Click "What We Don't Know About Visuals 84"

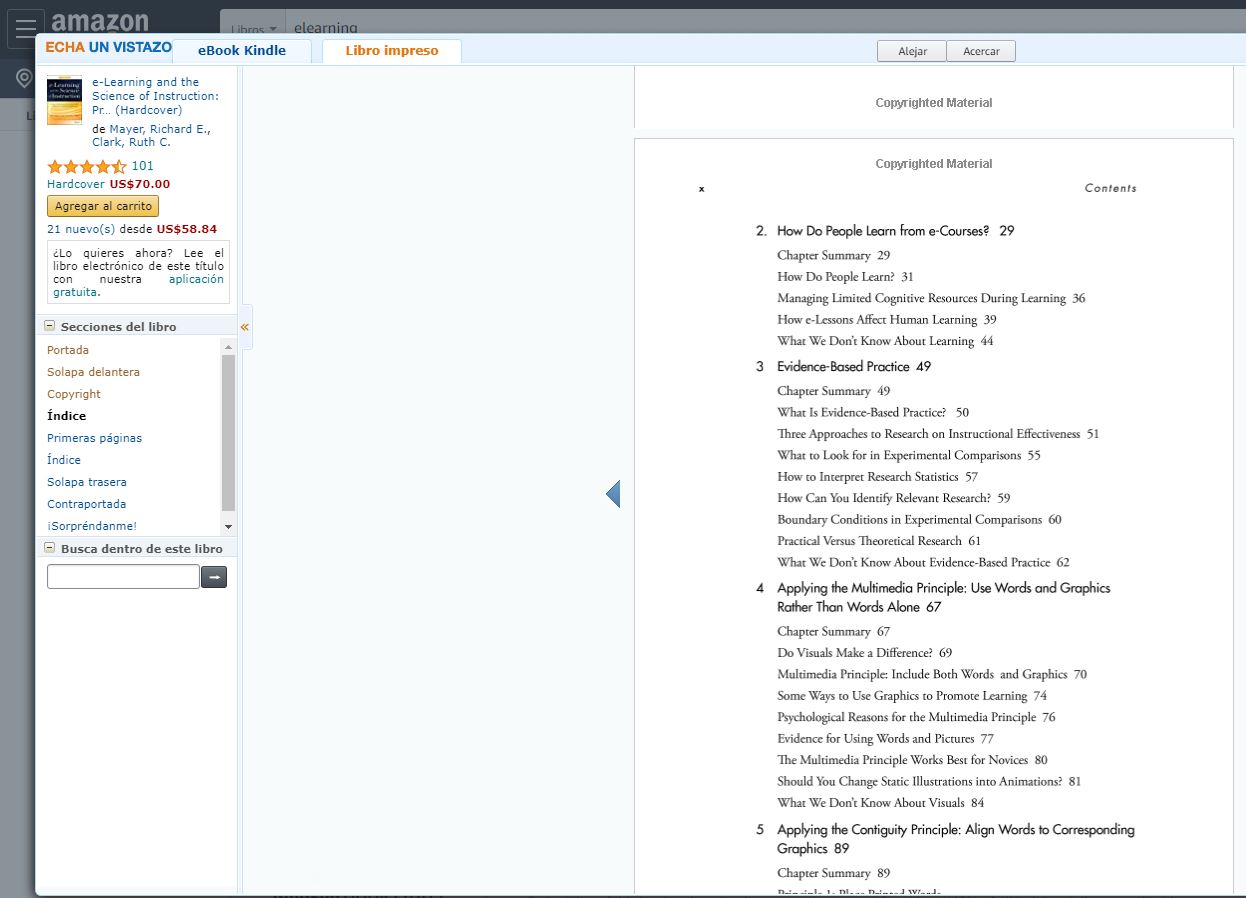pyautogui.click(x=880, y=803)
